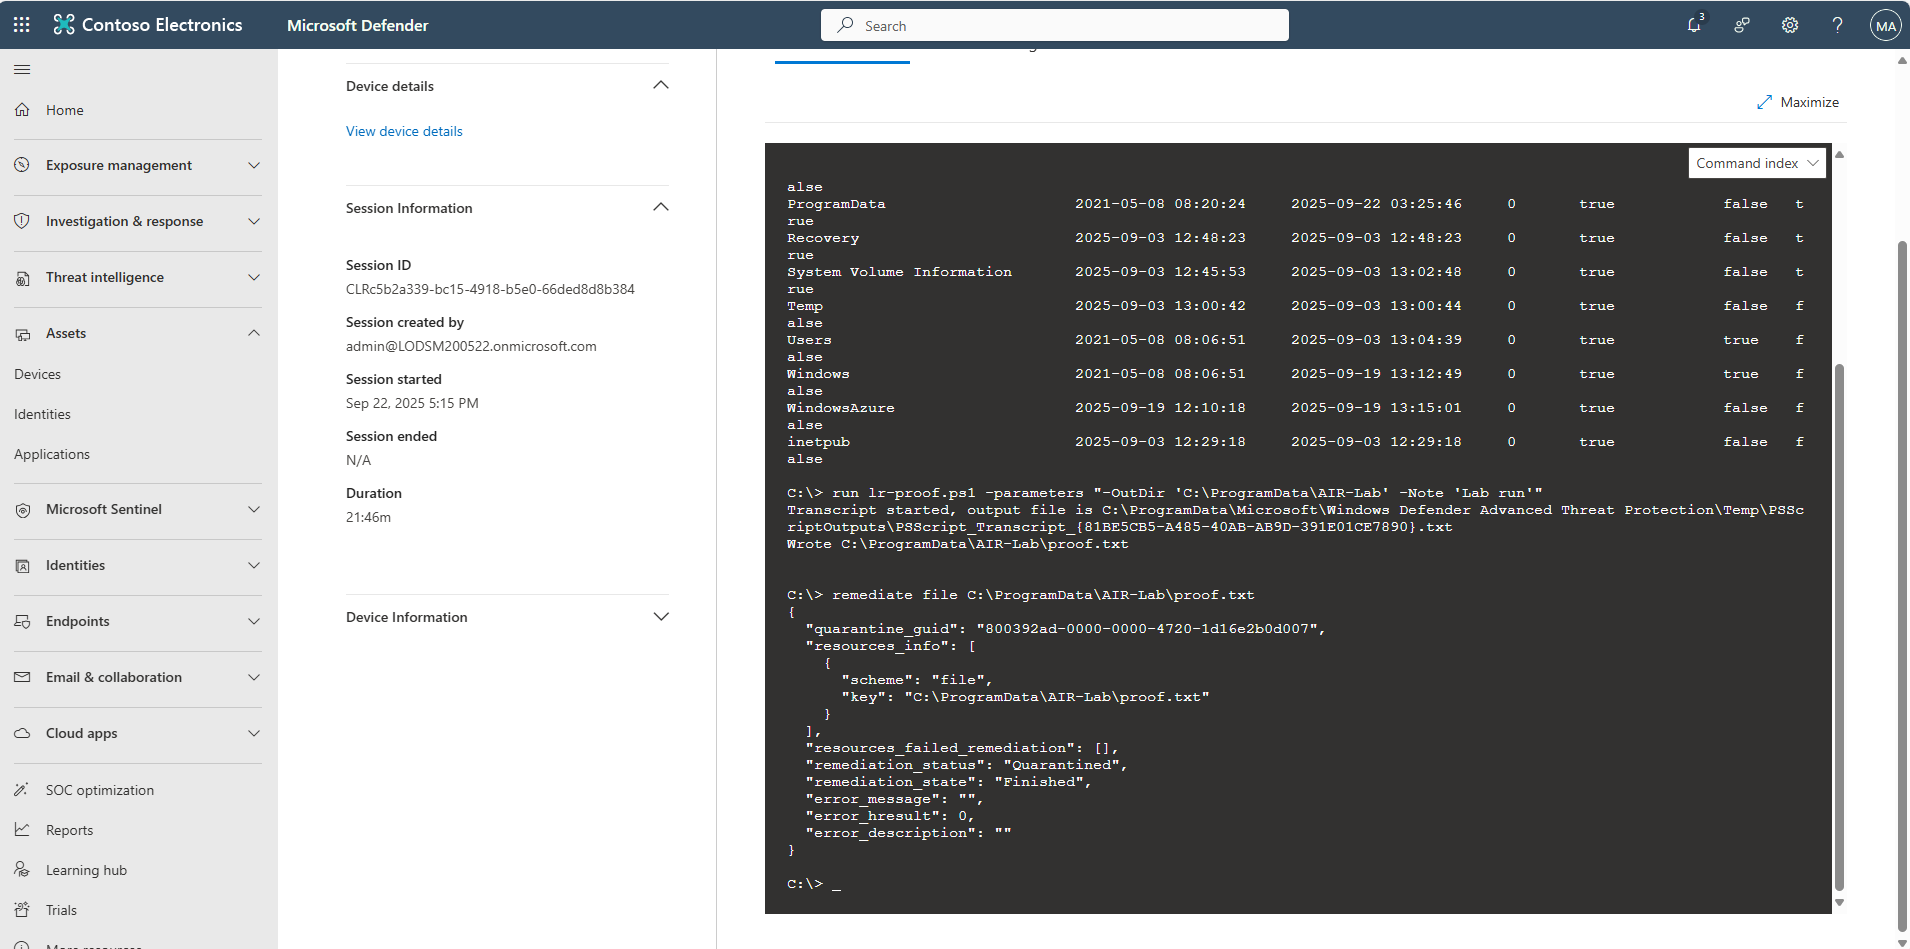Click the Cloud apps cloud icon
Viewport: 1910px width, 949px height.
click(x=22, y=733)
